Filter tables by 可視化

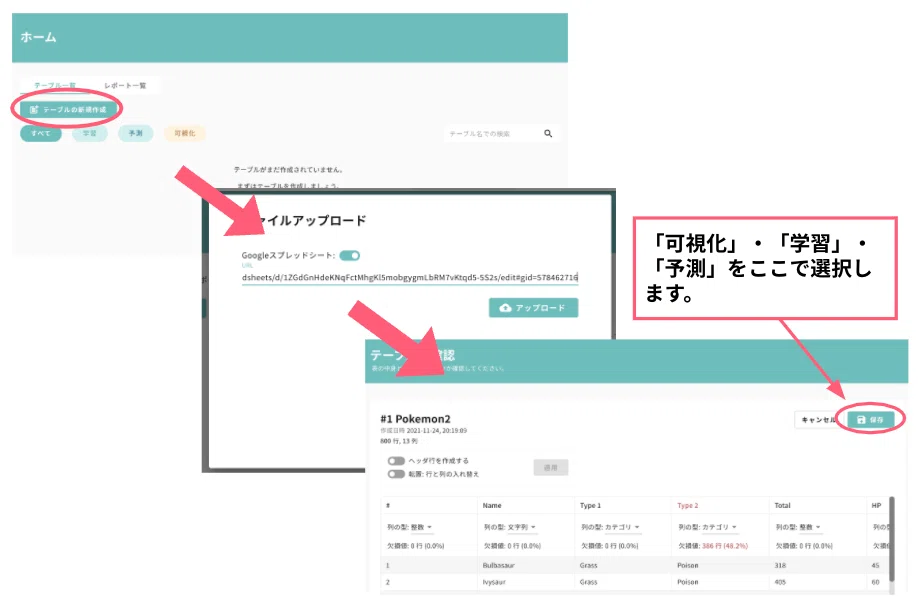click(185, 134)
